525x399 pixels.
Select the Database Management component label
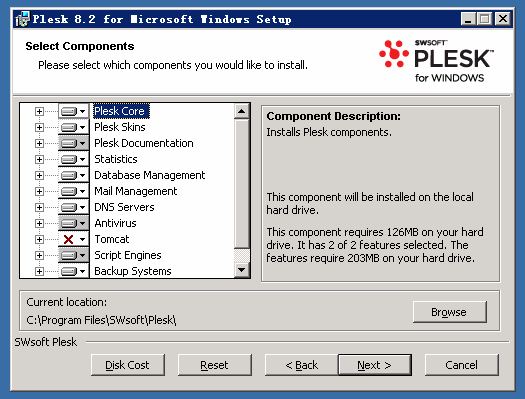click(x=149, y=175)
